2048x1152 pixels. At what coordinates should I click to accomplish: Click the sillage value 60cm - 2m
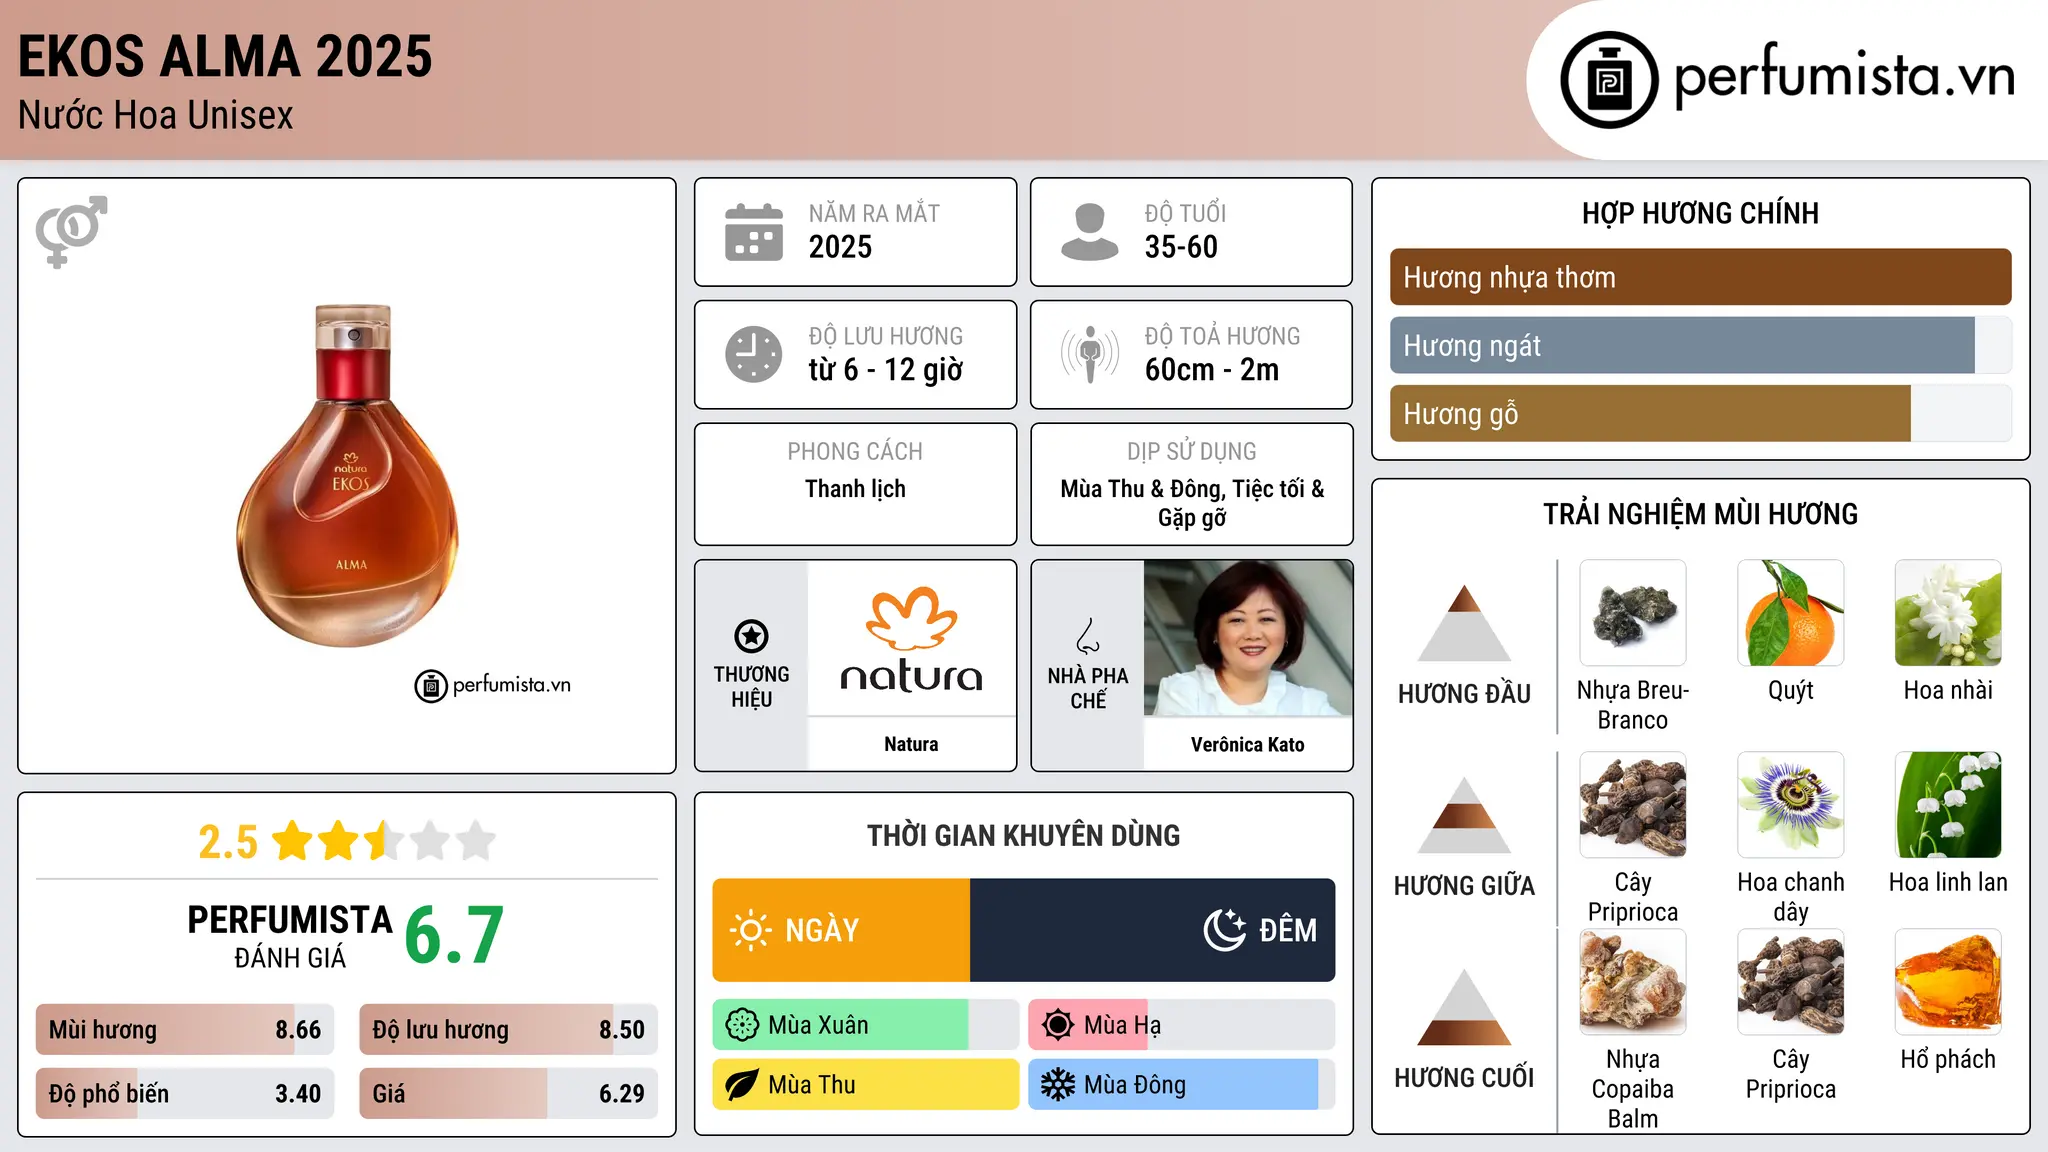point(1212,370)
